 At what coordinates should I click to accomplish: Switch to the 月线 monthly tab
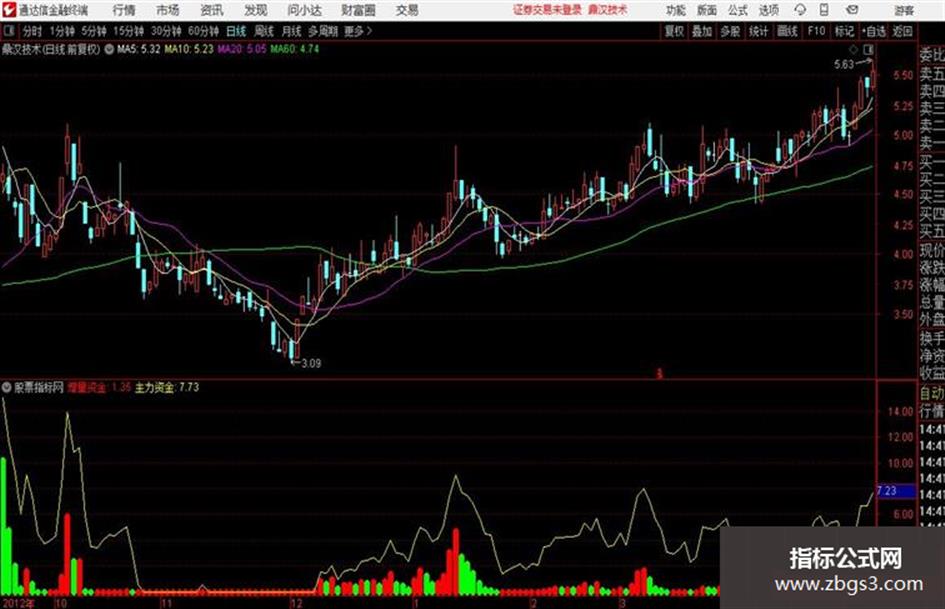coord(292,31)
